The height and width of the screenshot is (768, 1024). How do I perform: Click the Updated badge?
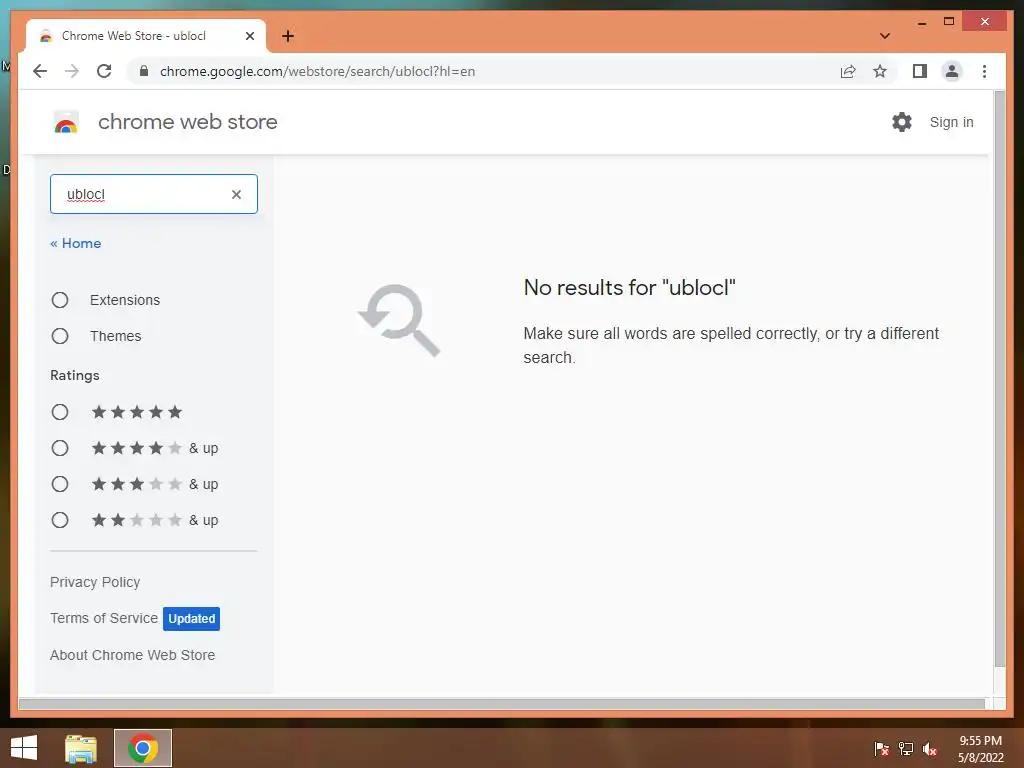pyautogui.click(x=191, y=618)
